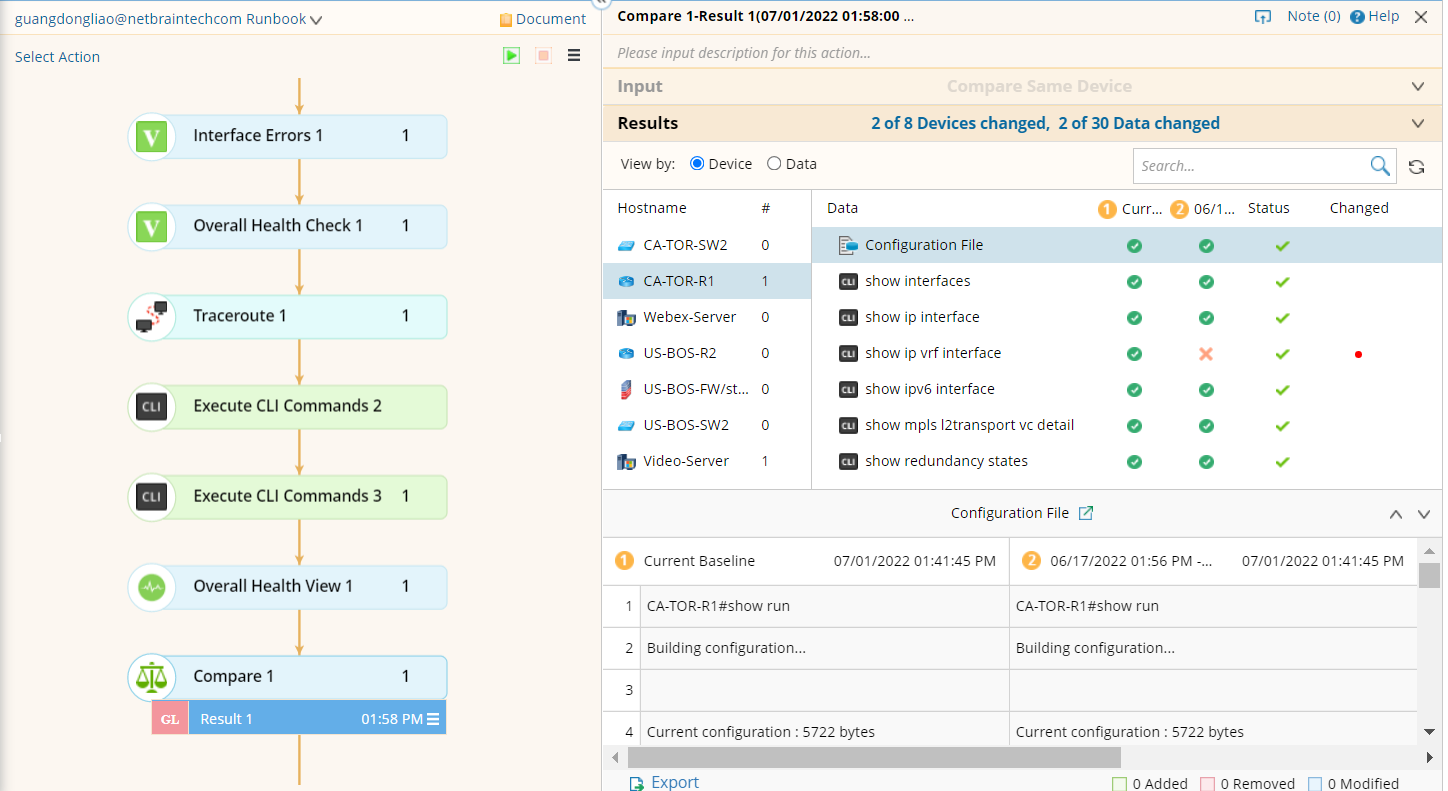The image size is (1448, 791).
Task: Open the Runbook name dropdown arrow
Action: (x=316, y=20)
